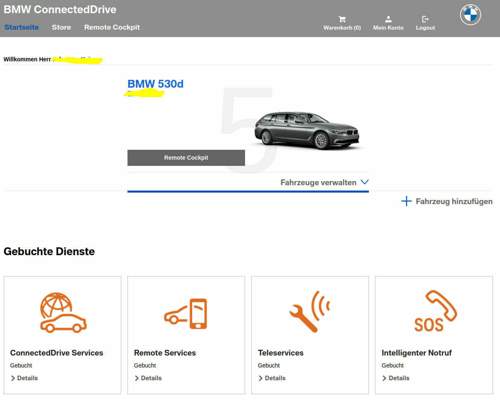Click the Teleservices wrench icon
Screen dimensions: 500x400
tap(310, 312)
